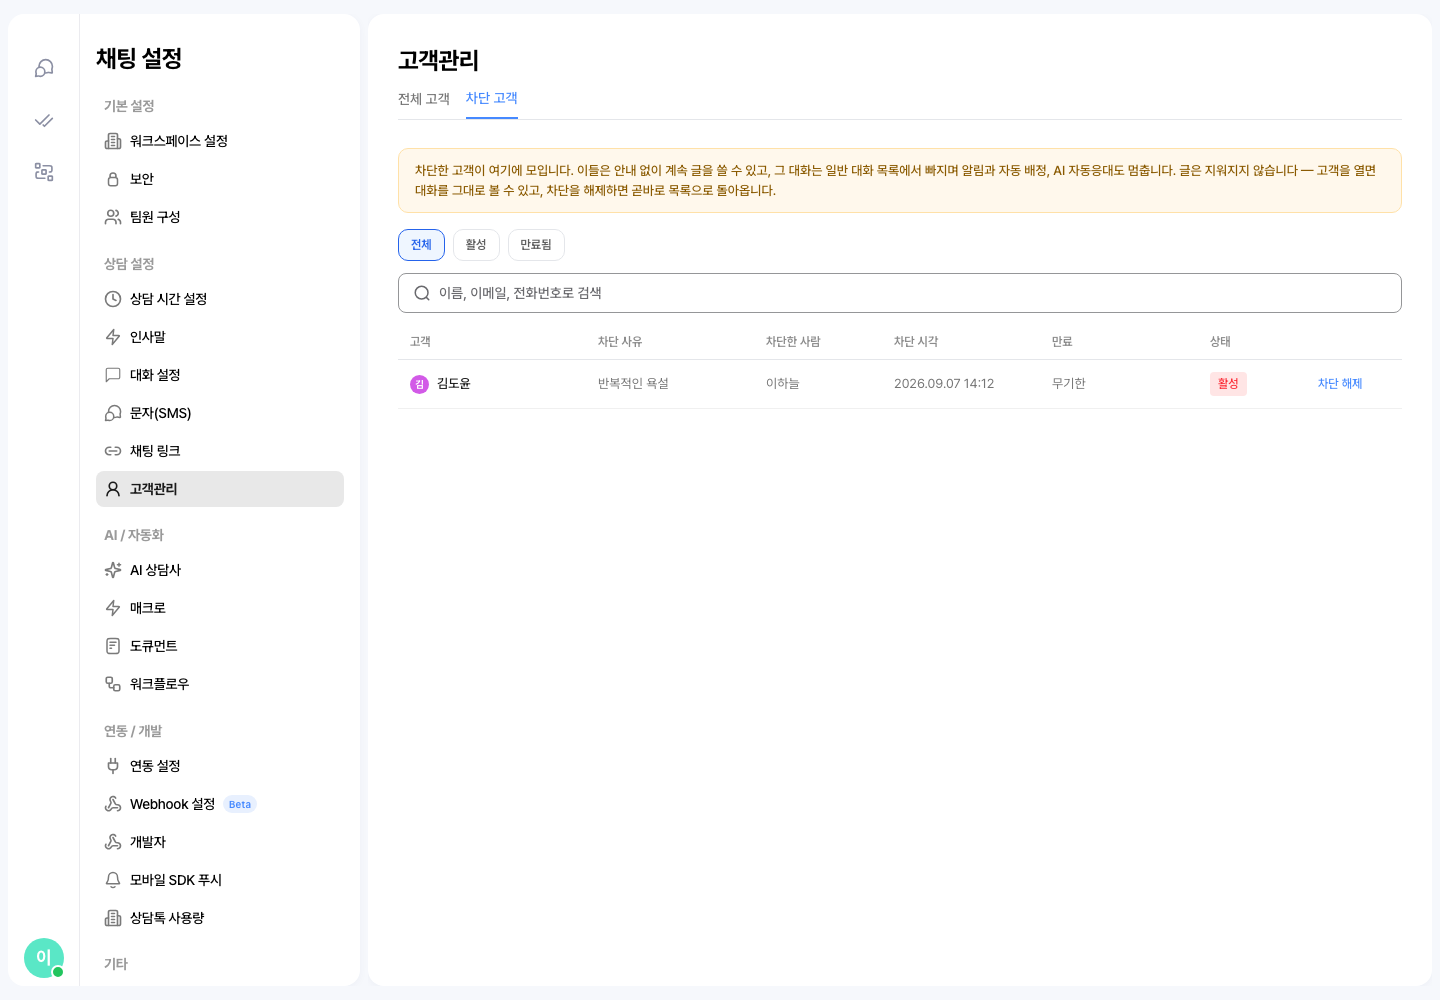Open the workflow settings icon in left rail
The height and width of the screenshot is (1000, 1440).
(x=44, y=172)
